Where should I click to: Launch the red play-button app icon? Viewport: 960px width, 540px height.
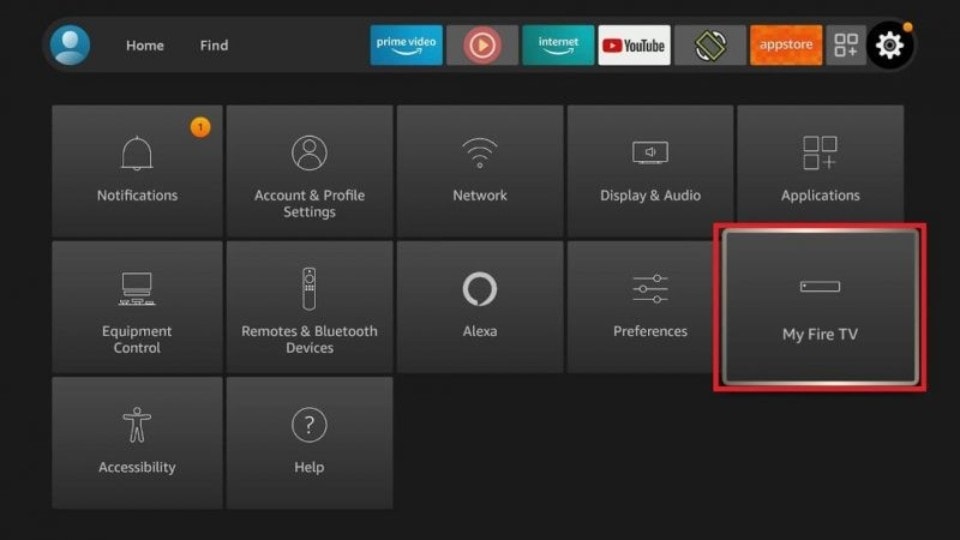482,45
